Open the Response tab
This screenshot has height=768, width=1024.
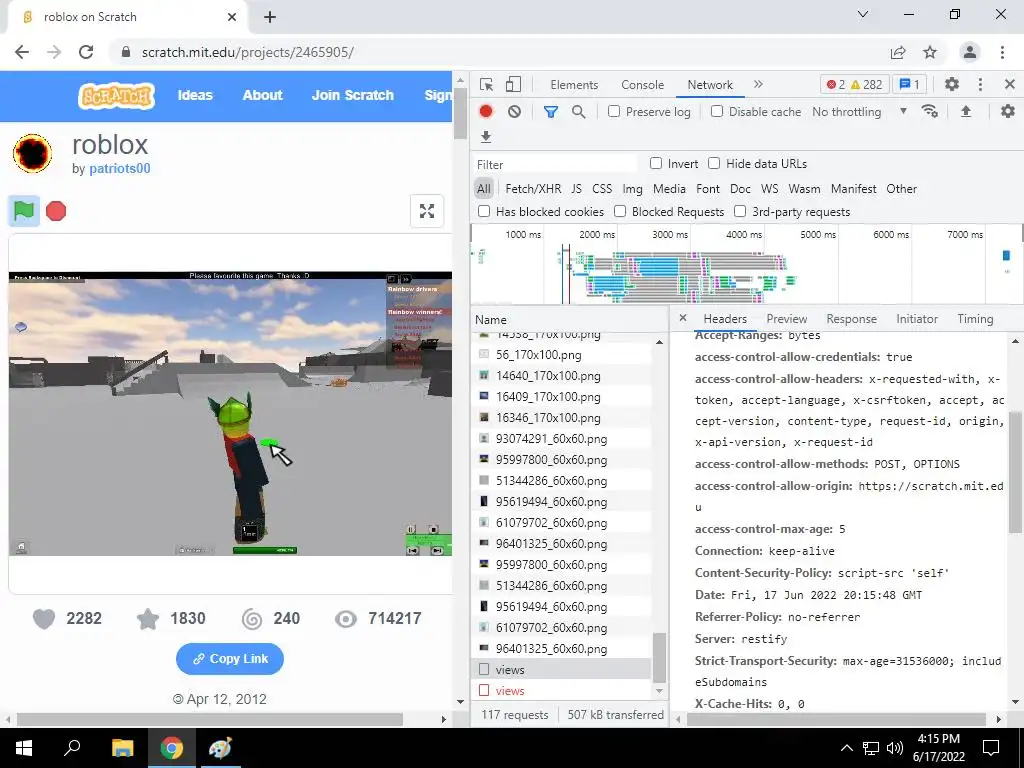point(852,319)
